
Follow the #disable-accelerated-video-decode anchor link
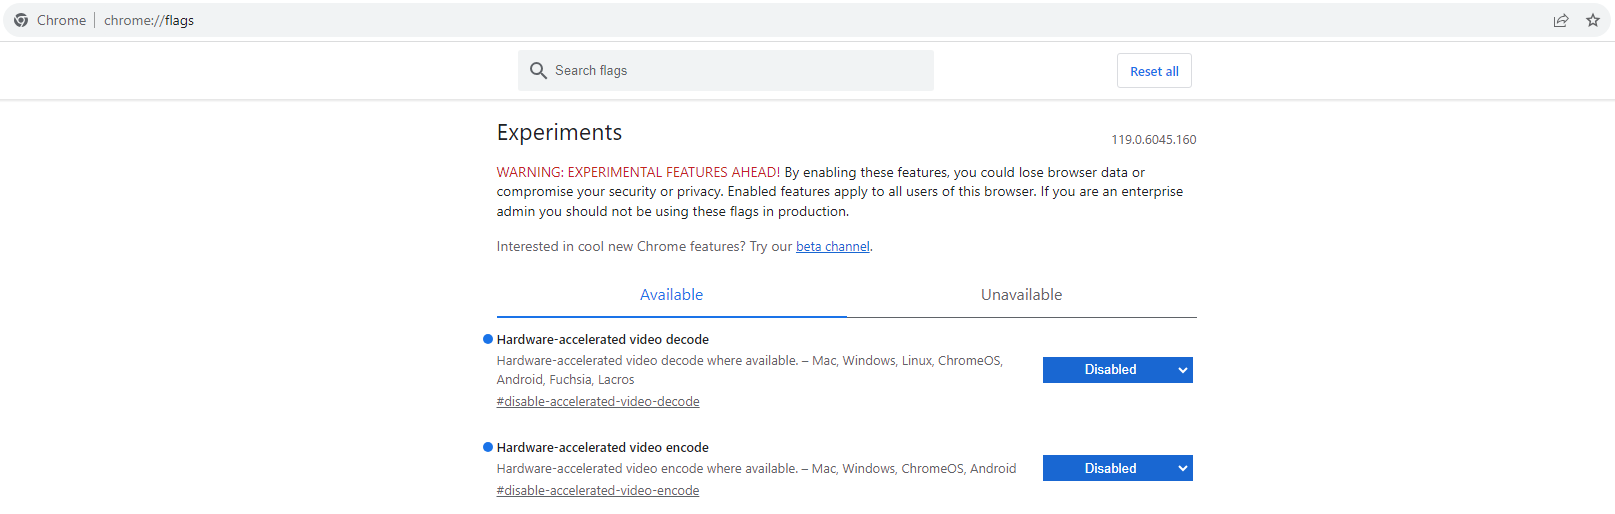[x=598, y=402]
